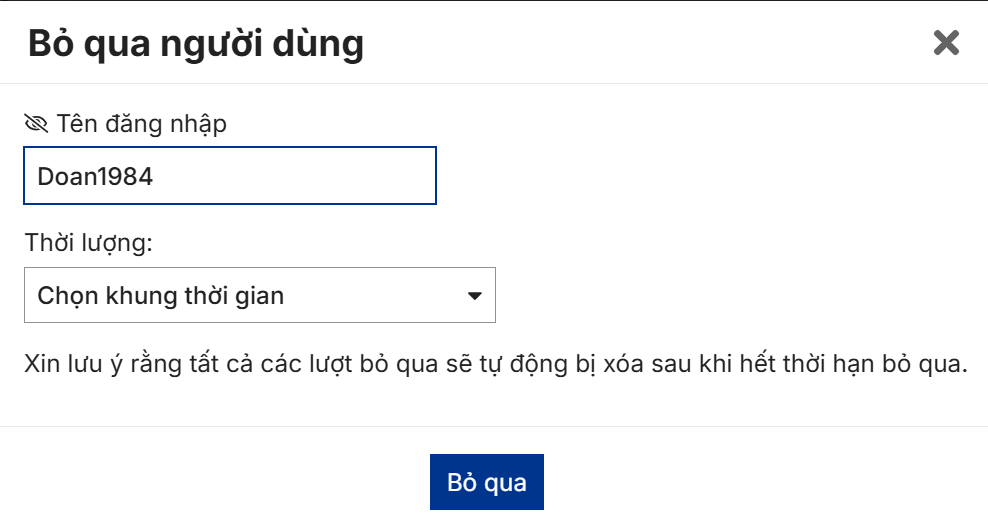
Task: Click the Thời lượng label
Action: (88, 243)
